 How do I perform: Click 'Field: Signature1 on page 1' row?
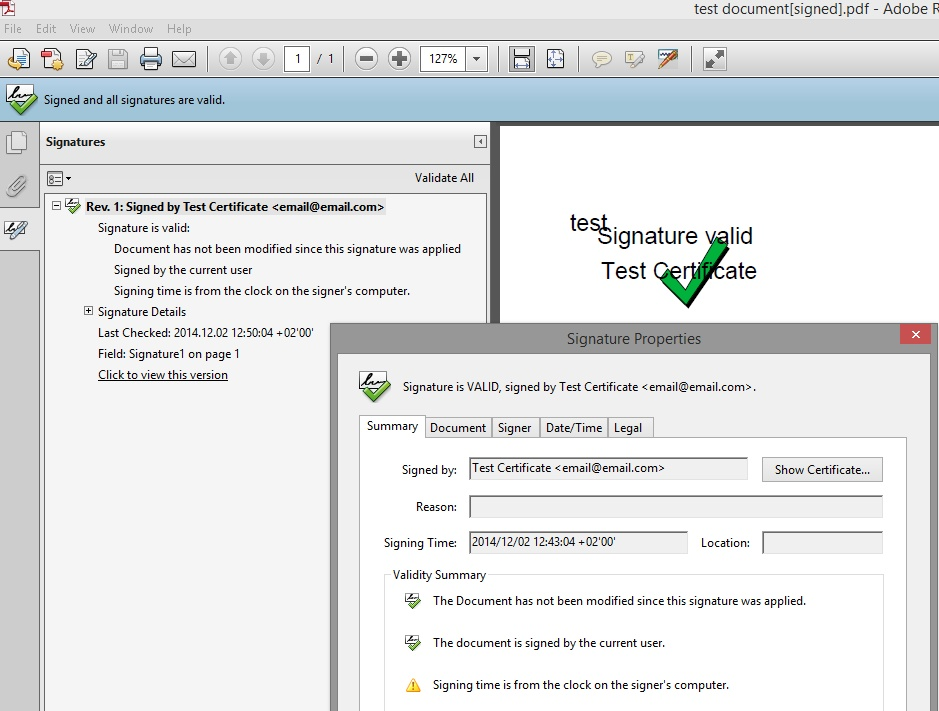pyautogui.click(x=169, y=353)
